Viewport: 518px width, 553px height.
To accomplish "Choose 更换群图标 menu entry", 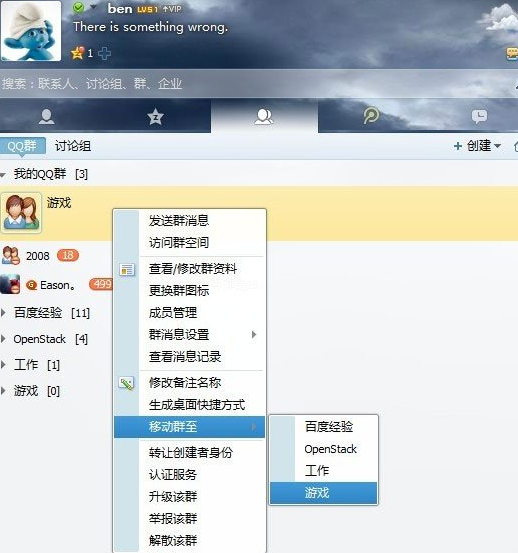I will 189,291.
